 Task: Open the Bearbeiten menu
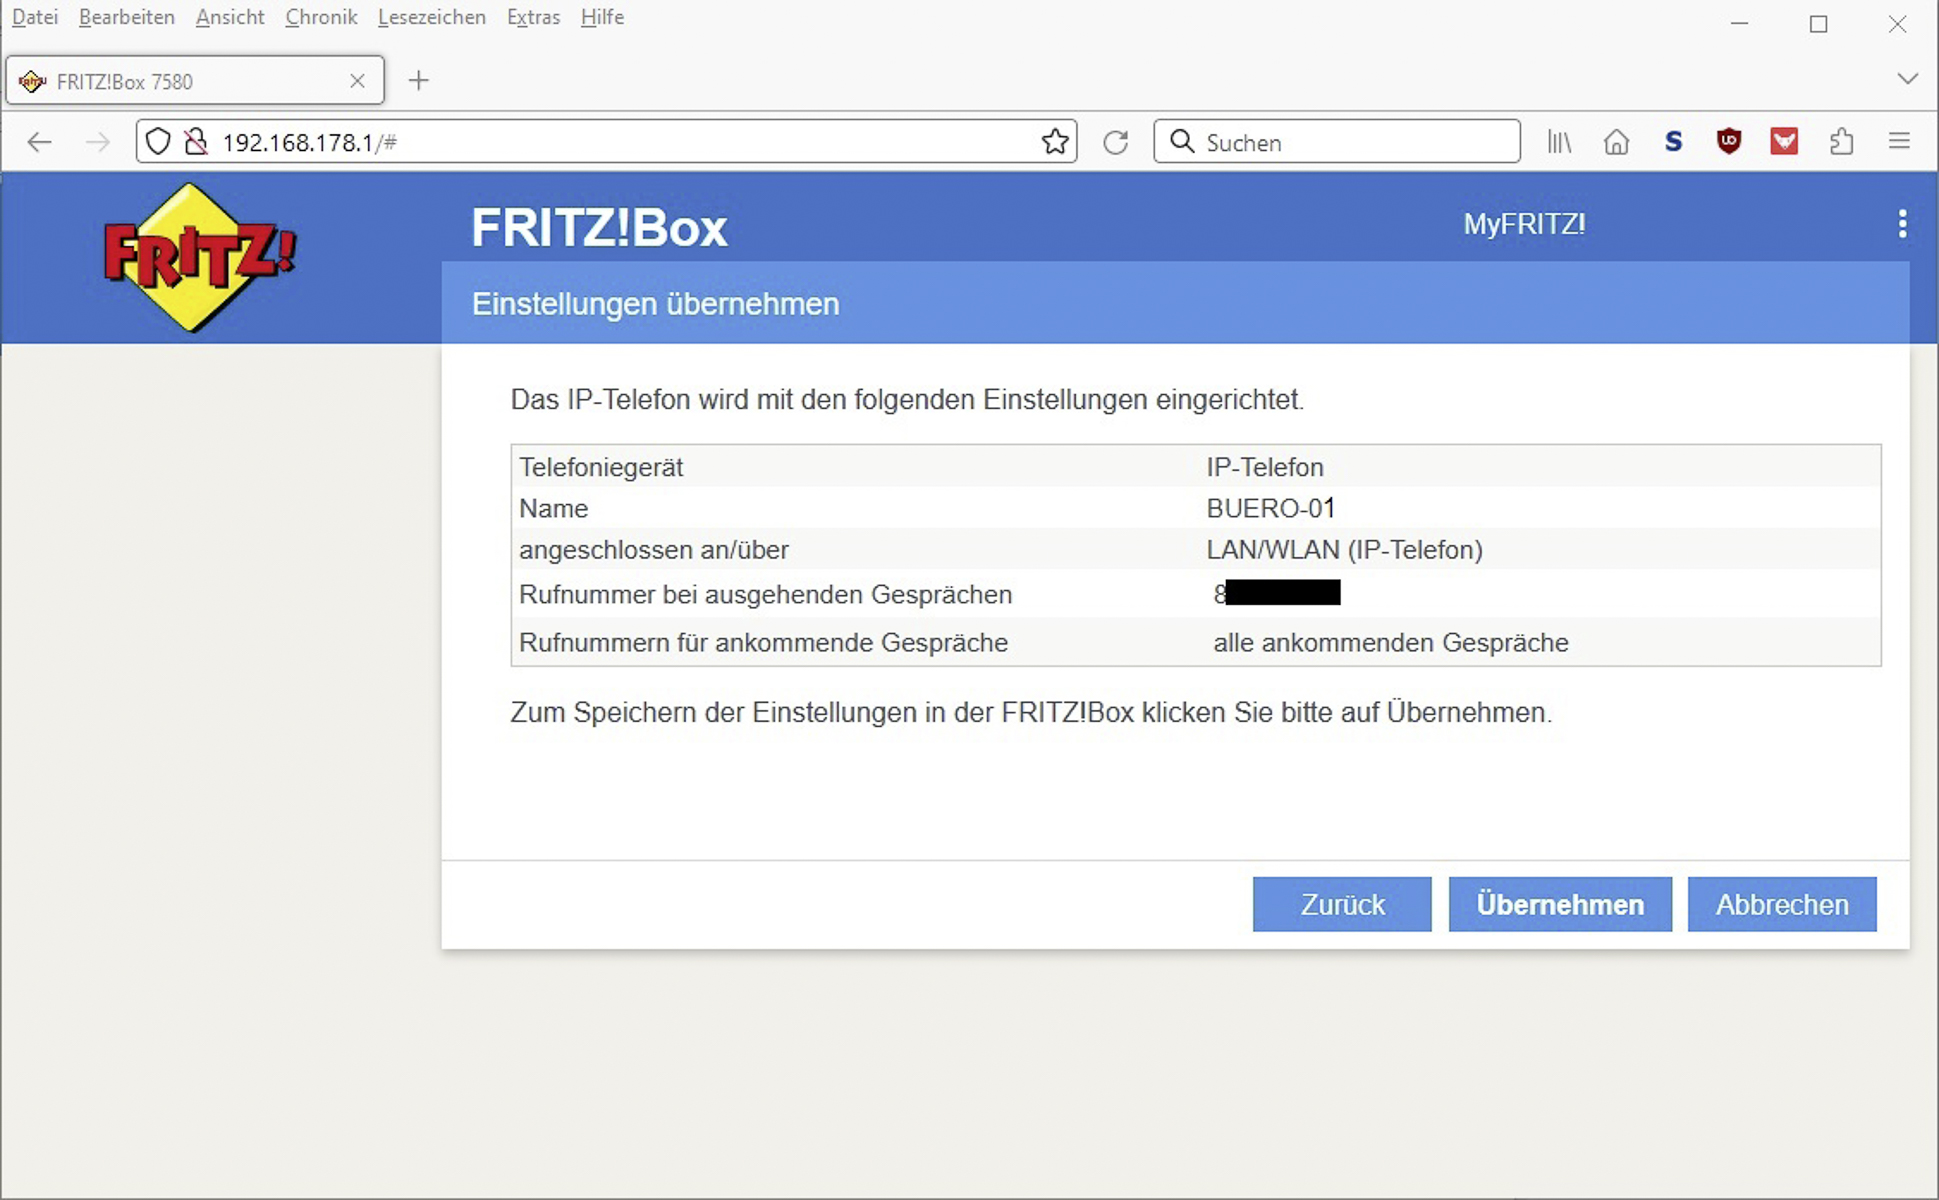127,17
